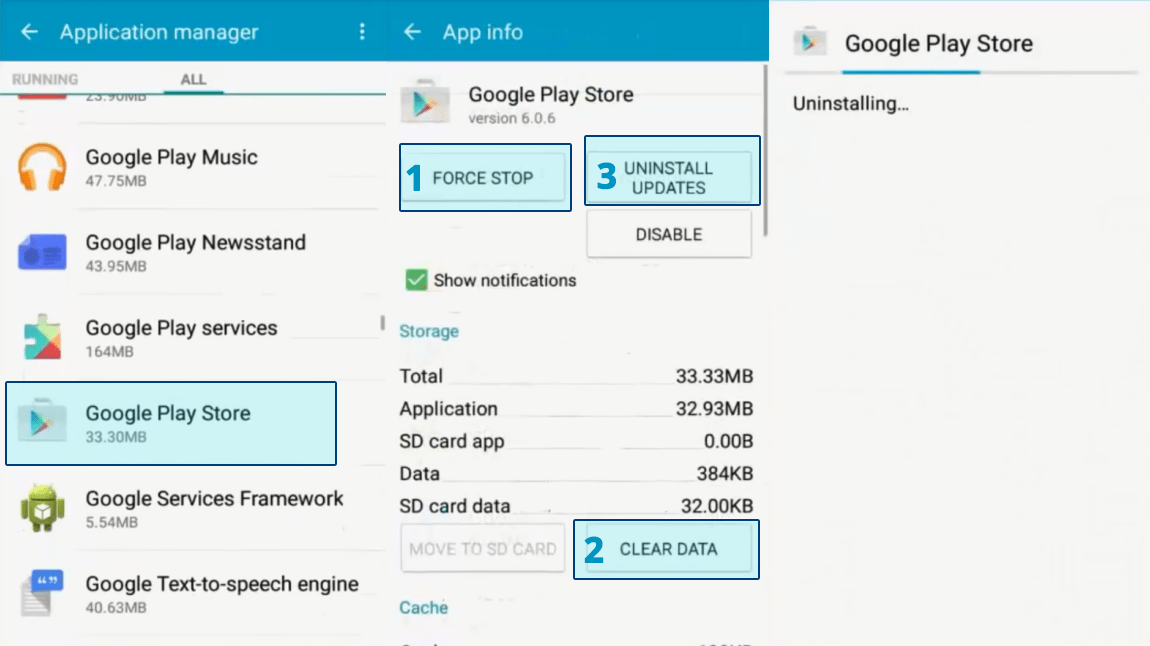This screenshot has height=646, width=1150.
Task: Tap Google Play Store icon in list
Action: tap(42, 420)
